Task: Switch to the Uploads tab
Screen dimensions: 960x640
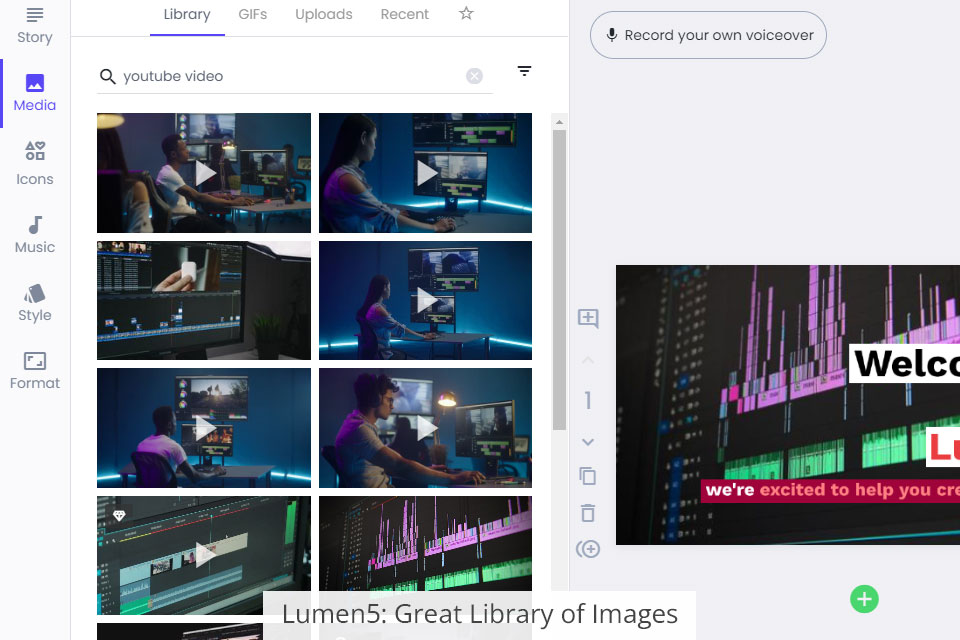Action: tap(323, 15)
